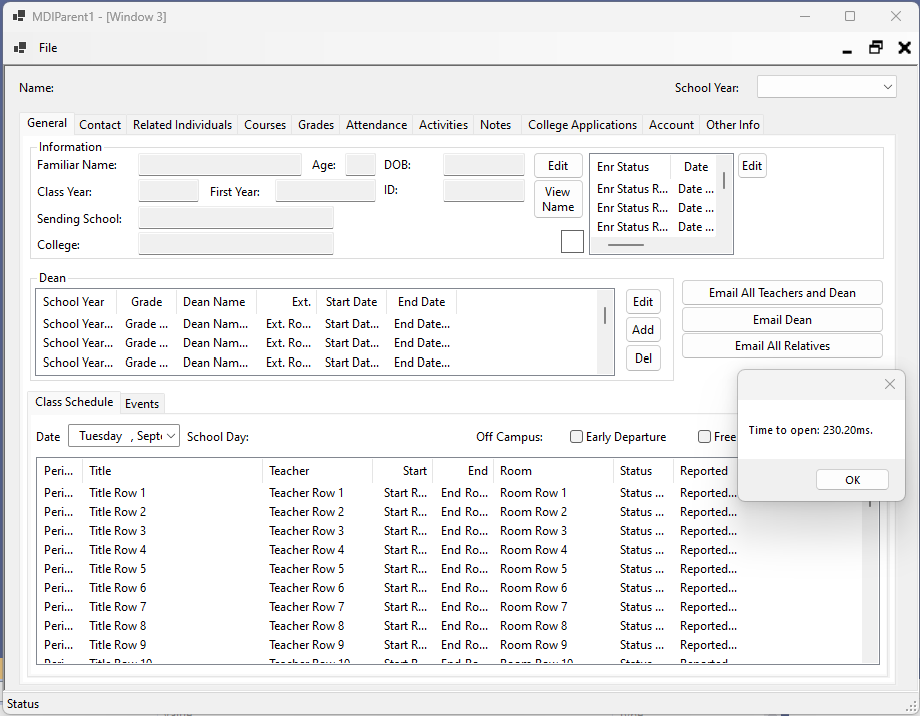
Task: Click the Reported column header
Action: [x=704, y=471]
